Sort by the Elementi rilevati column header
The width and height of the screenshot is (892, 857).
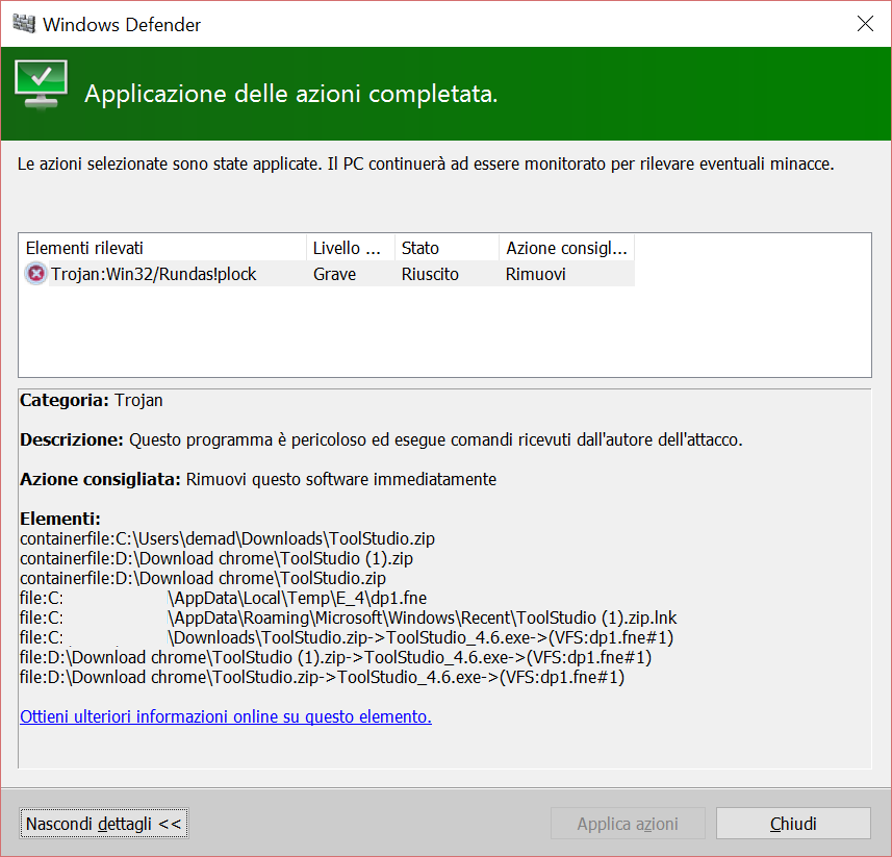coord(163,248)
